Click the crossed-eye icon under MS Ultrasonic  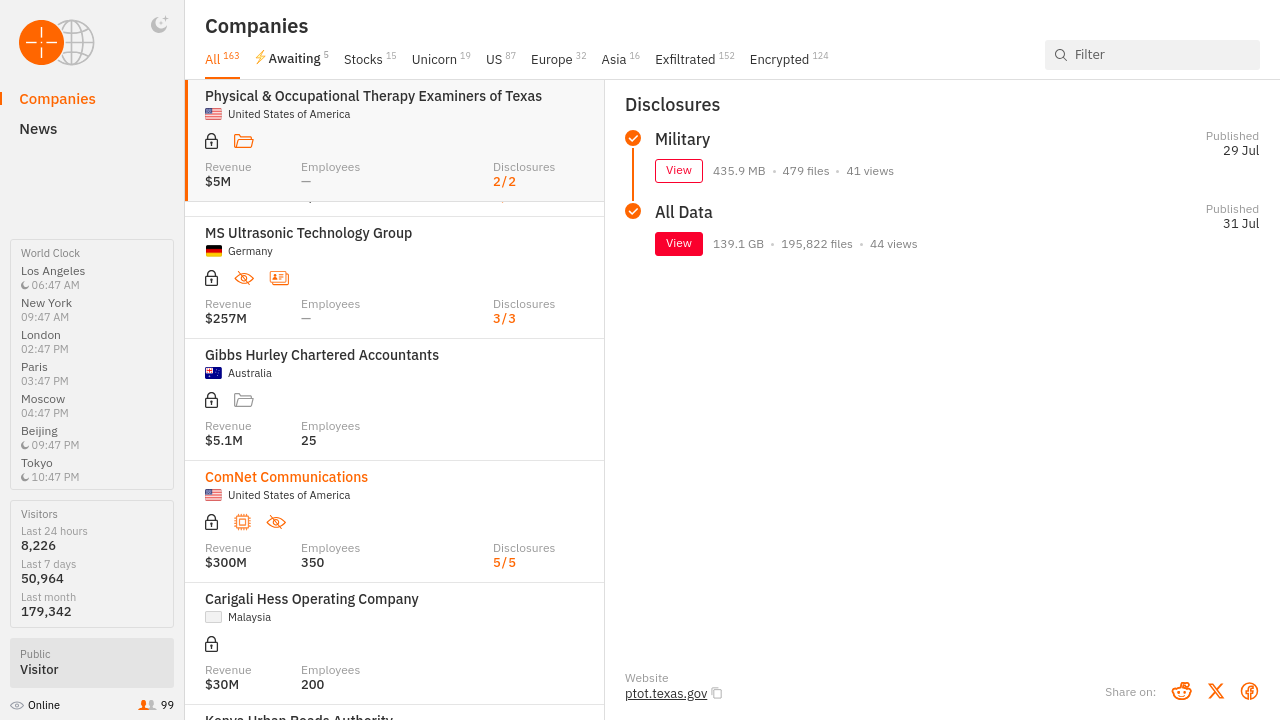tap(244, 278)
